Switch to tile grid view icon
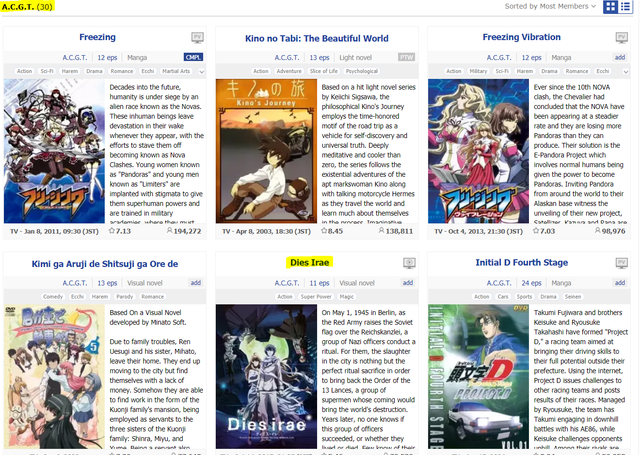Screen dimensions: 640x455 coord(612,7)
